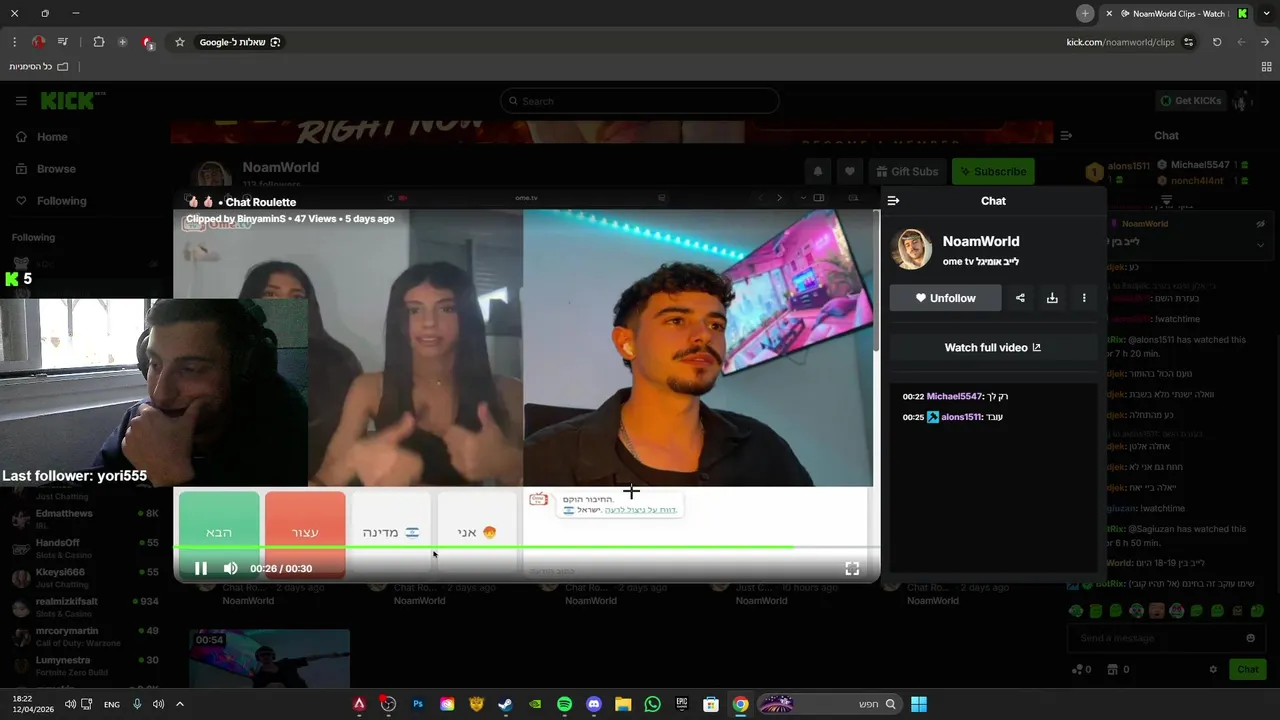
Task: Focus the Send a message chat input
Action: [x=1155, y=638]
